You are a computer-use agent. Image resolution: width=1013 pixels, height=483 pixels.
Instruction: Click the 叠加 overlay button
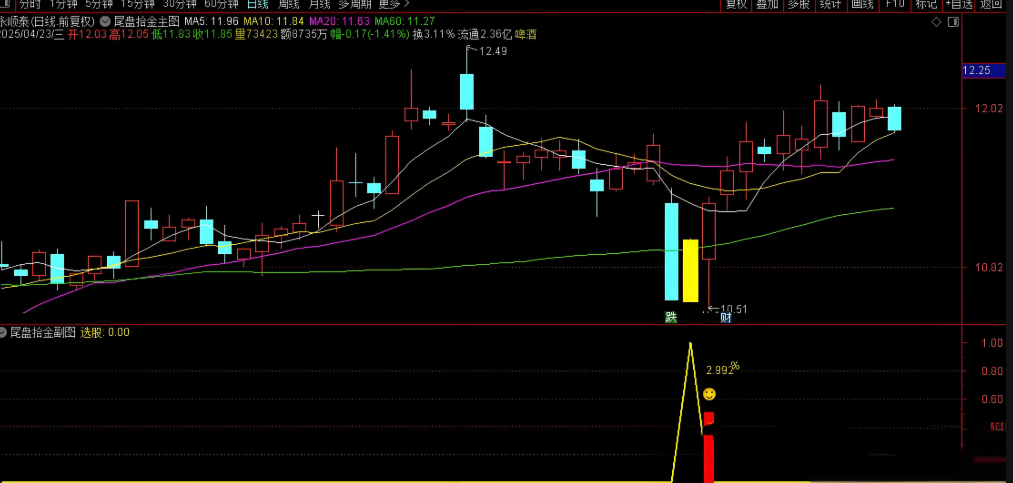tap(767, 4)
